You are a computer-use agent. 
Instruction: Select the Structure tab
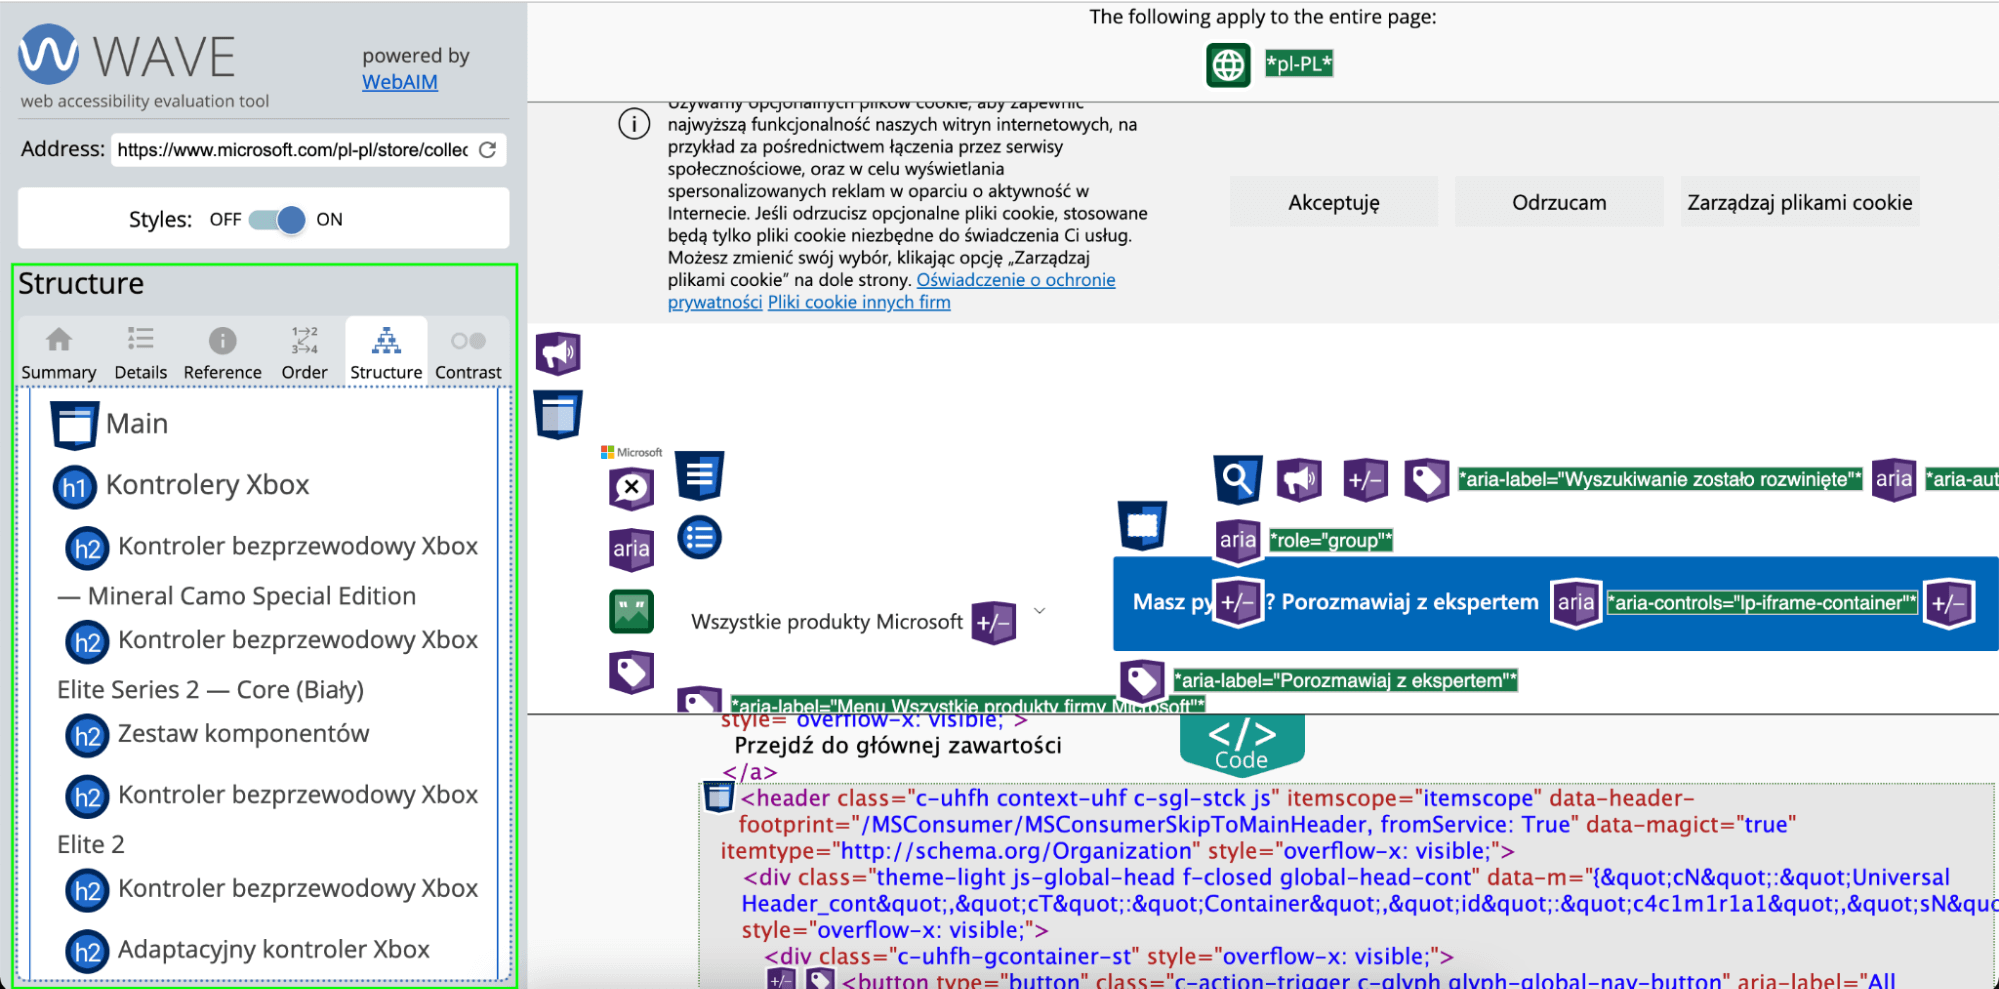point(386,353)
